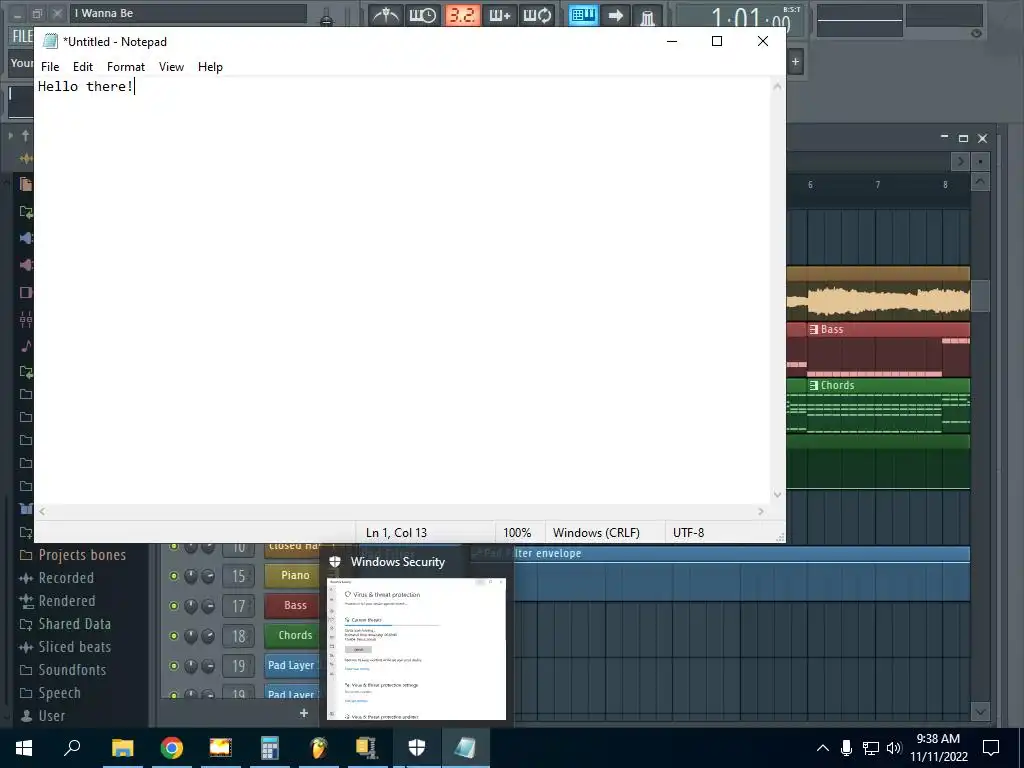The width and height of the screenshot is (1024, 768).
Task: Toggle the 3.2 countdown before recording icon
Action: (x=461, y=14)
